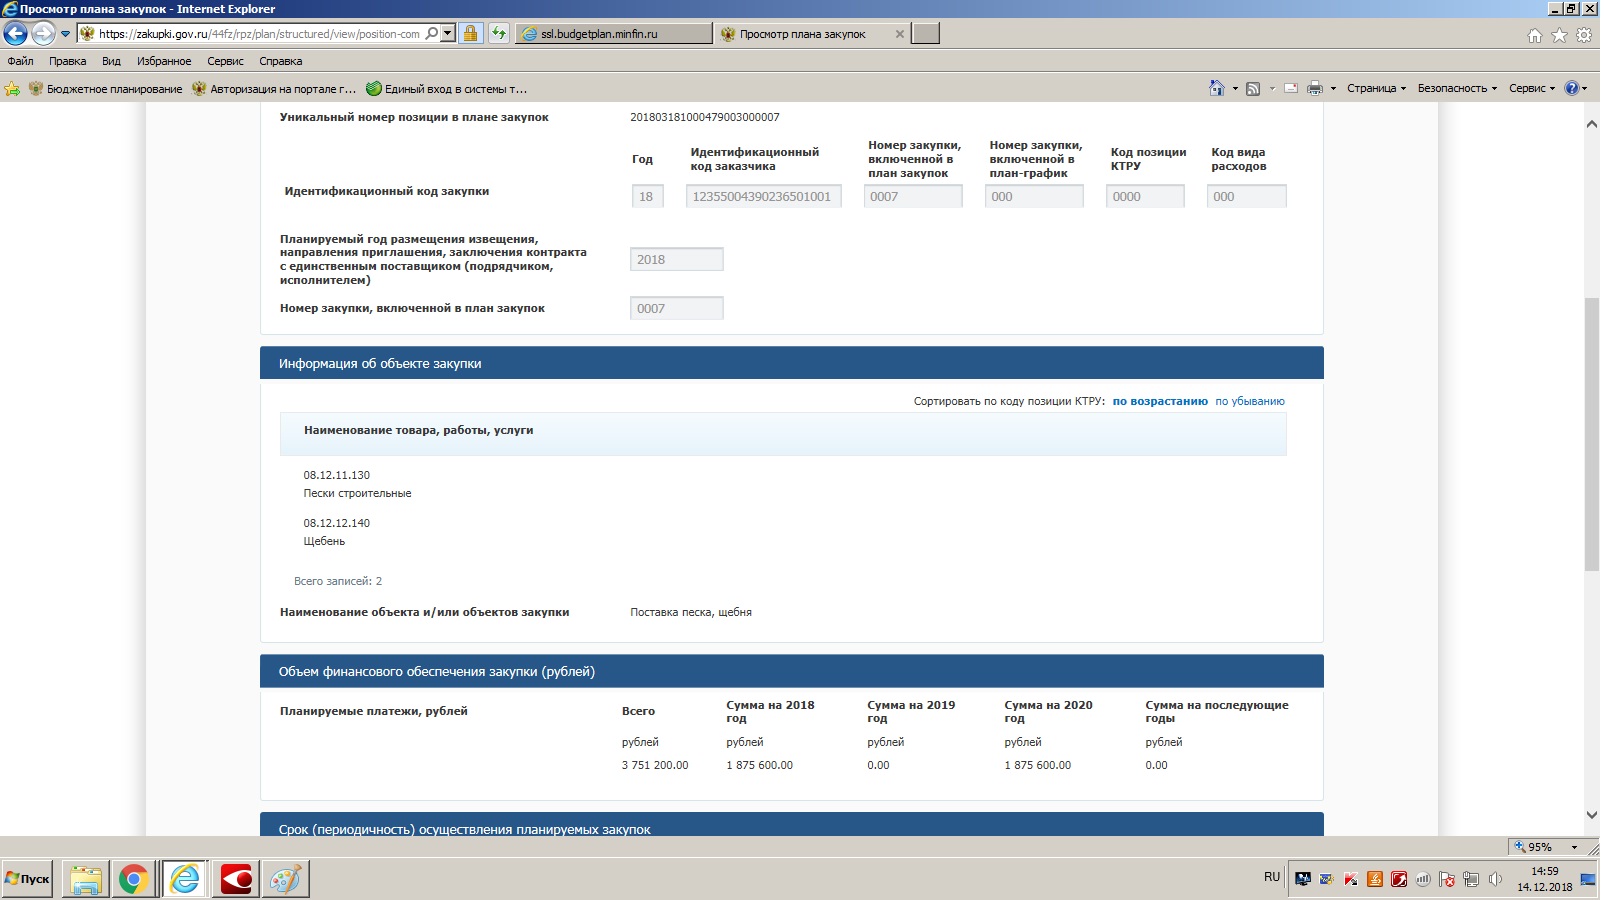Image resolution: width=1608 pixels, height=900 pixels.
Task: Click the printer icon in command bar
Action: [x=1314, y=88]
